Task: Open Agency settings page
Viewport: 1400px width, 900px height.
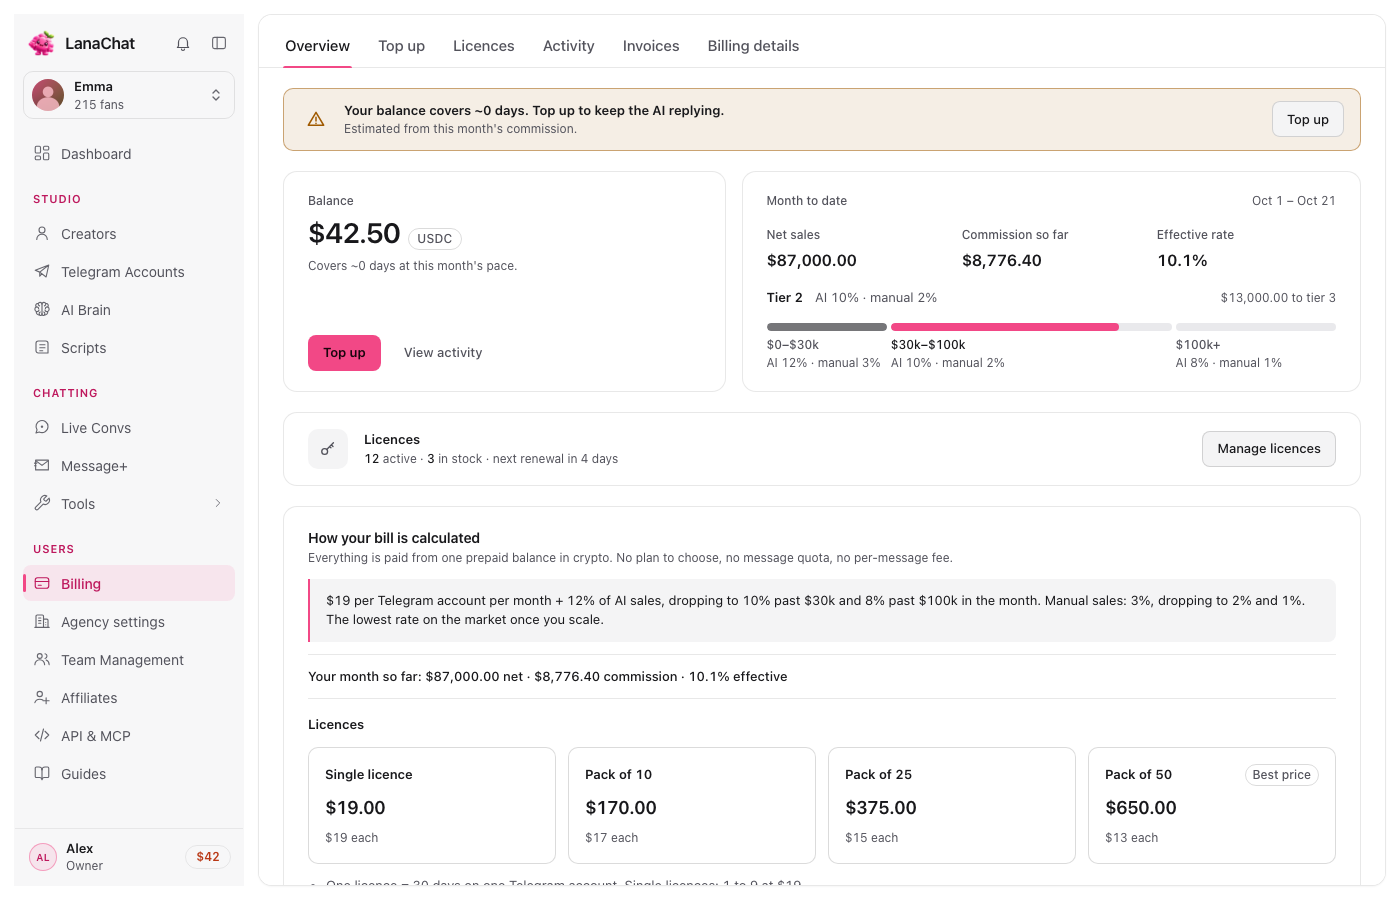Action: (129, 622)
